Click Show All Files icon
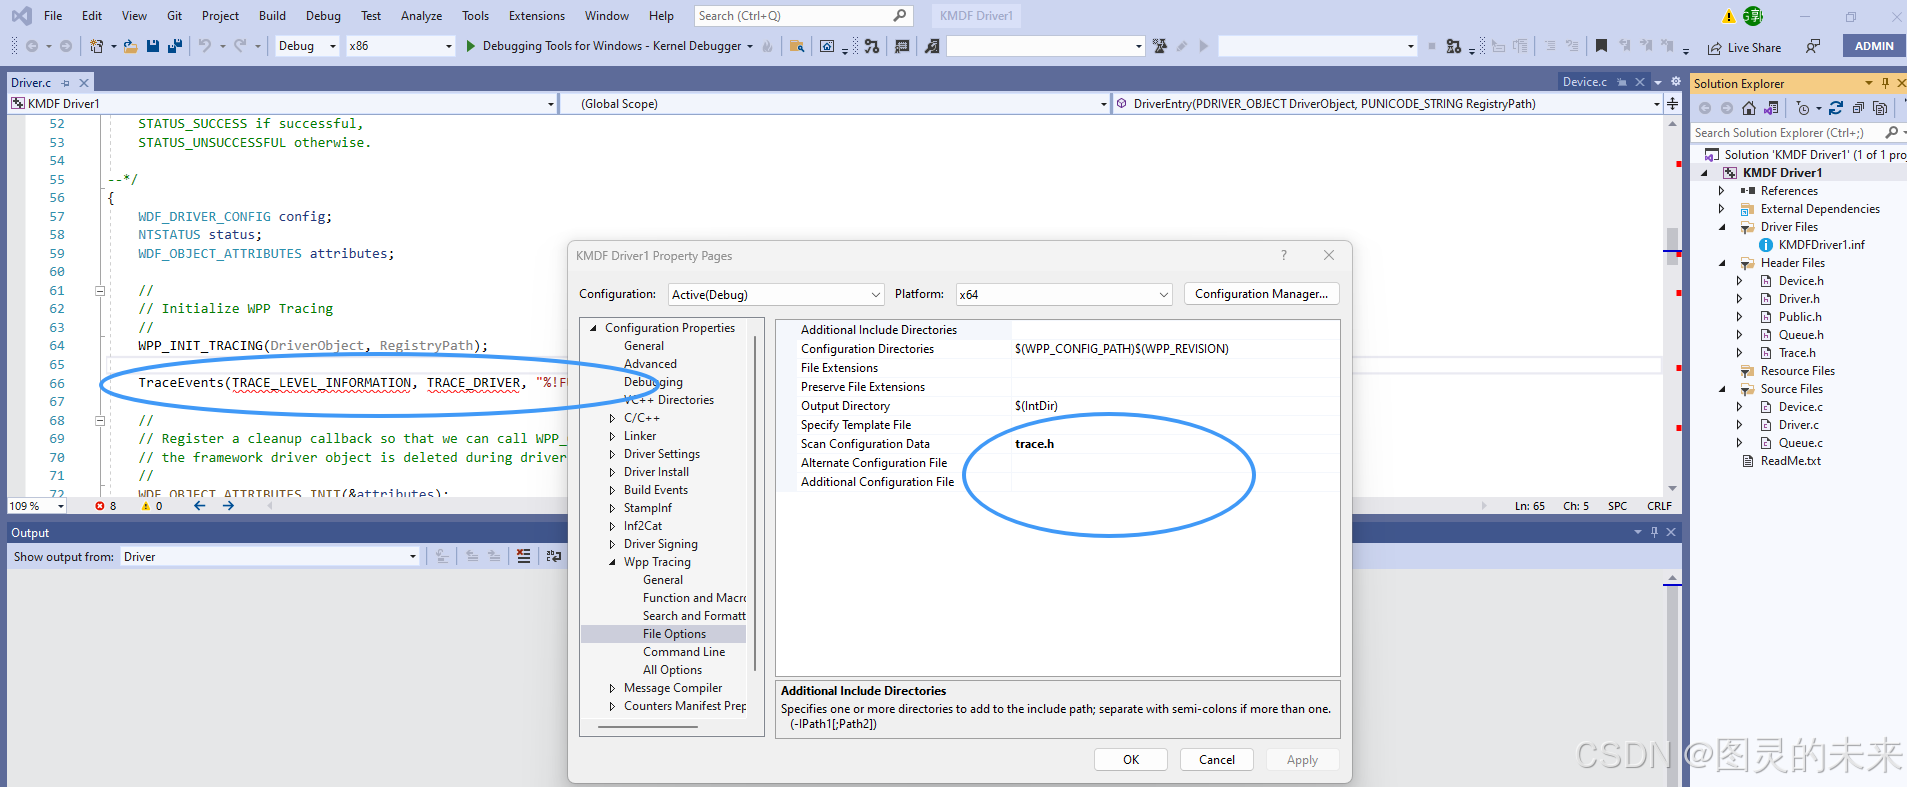This screenshot has height=787, width=1907. point(1880,108)
